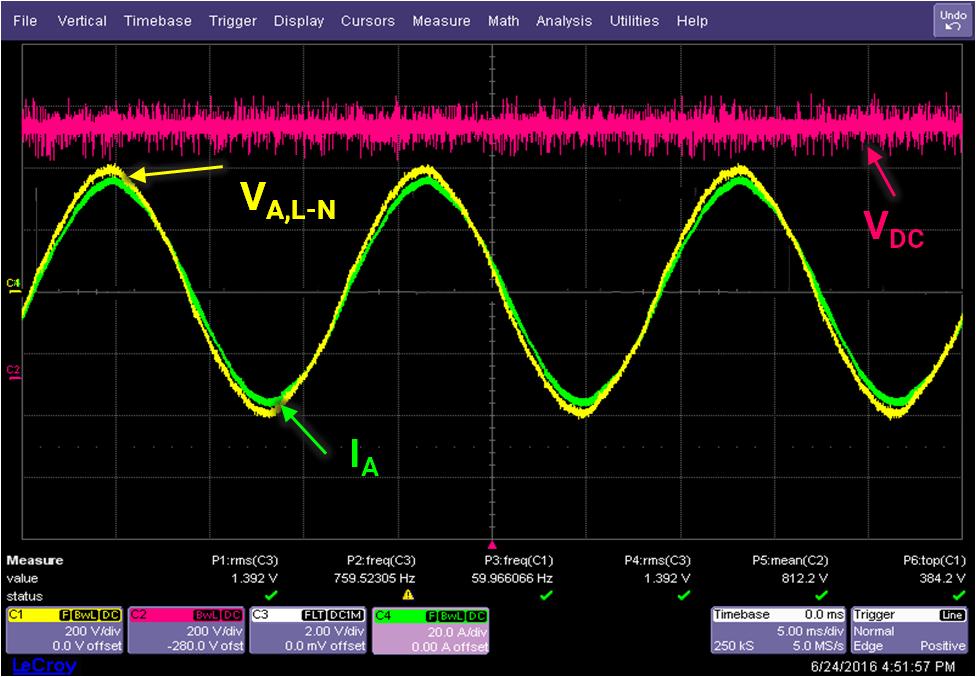Click the C3 FLT filter badge

pos(314,615)
